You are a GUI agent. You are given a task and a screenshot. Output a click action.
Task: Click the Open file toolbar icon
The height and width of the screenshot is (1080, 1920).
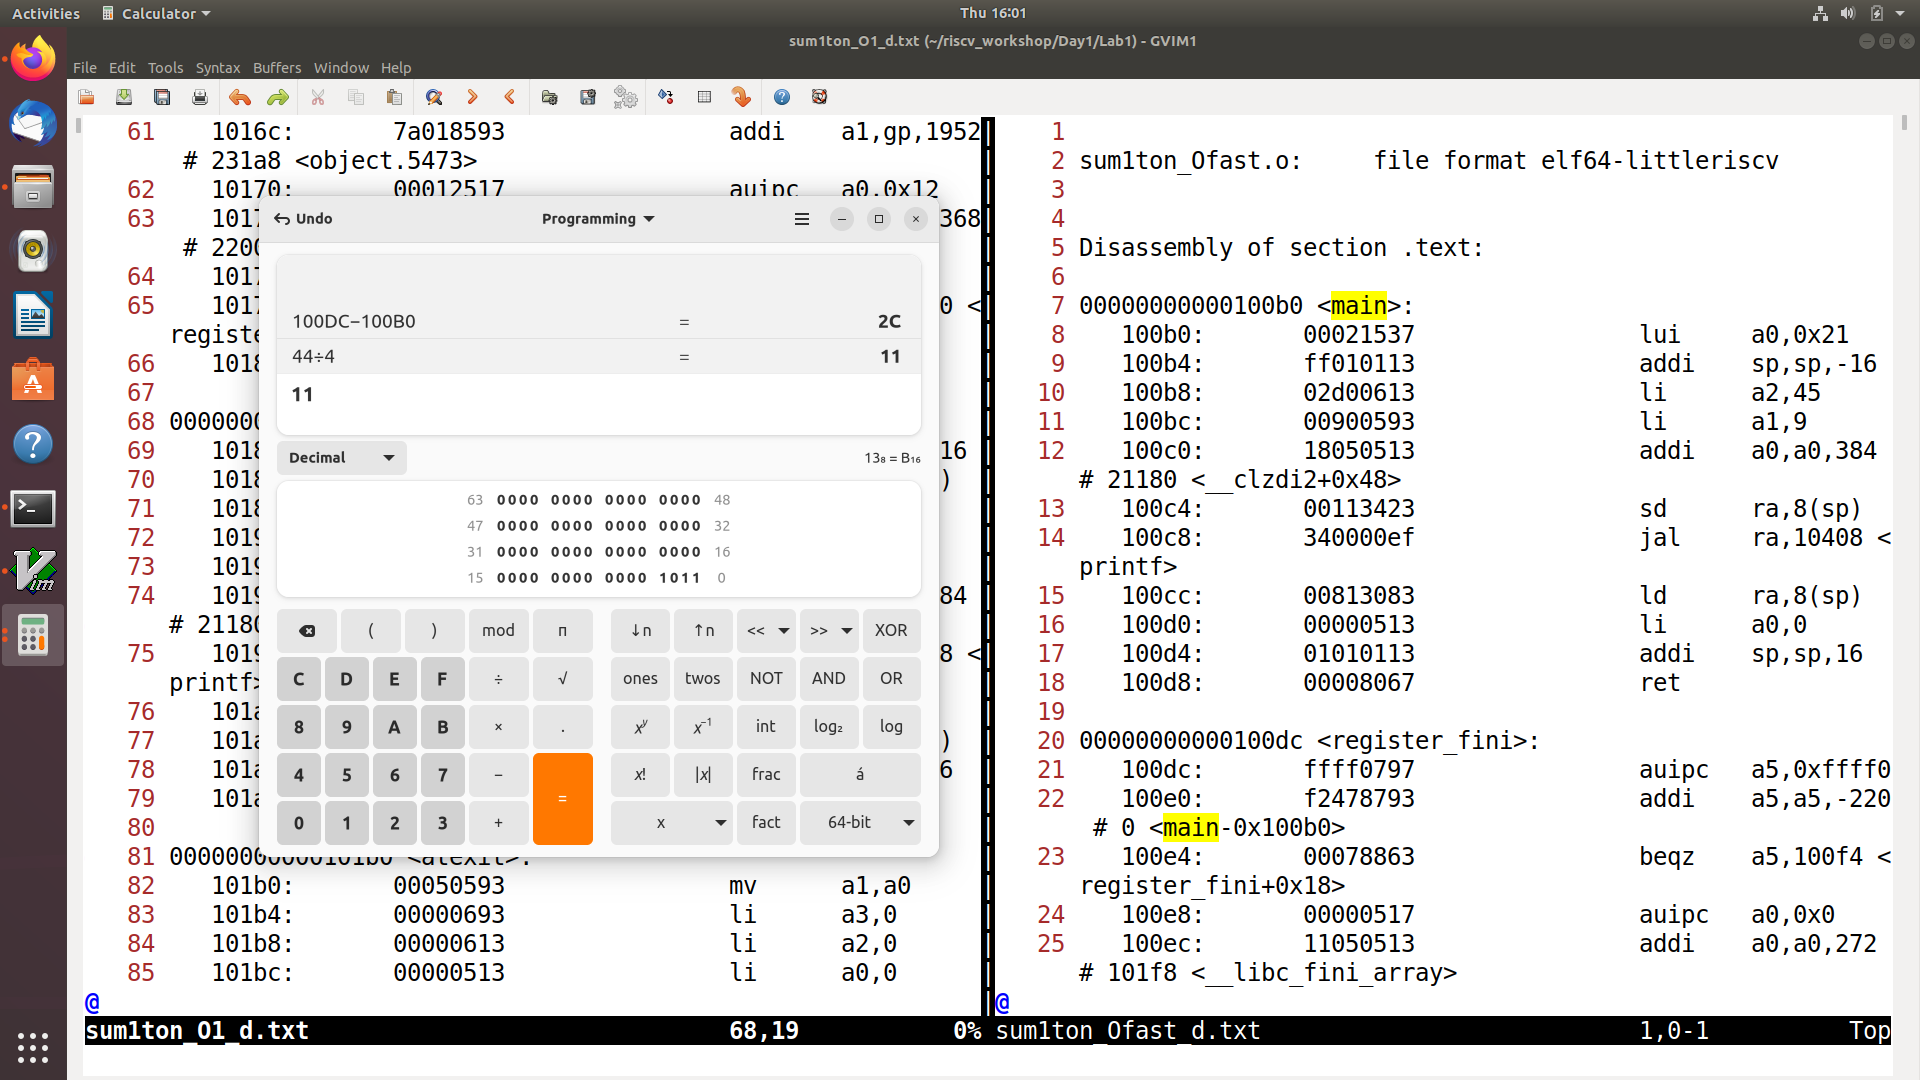86,97
